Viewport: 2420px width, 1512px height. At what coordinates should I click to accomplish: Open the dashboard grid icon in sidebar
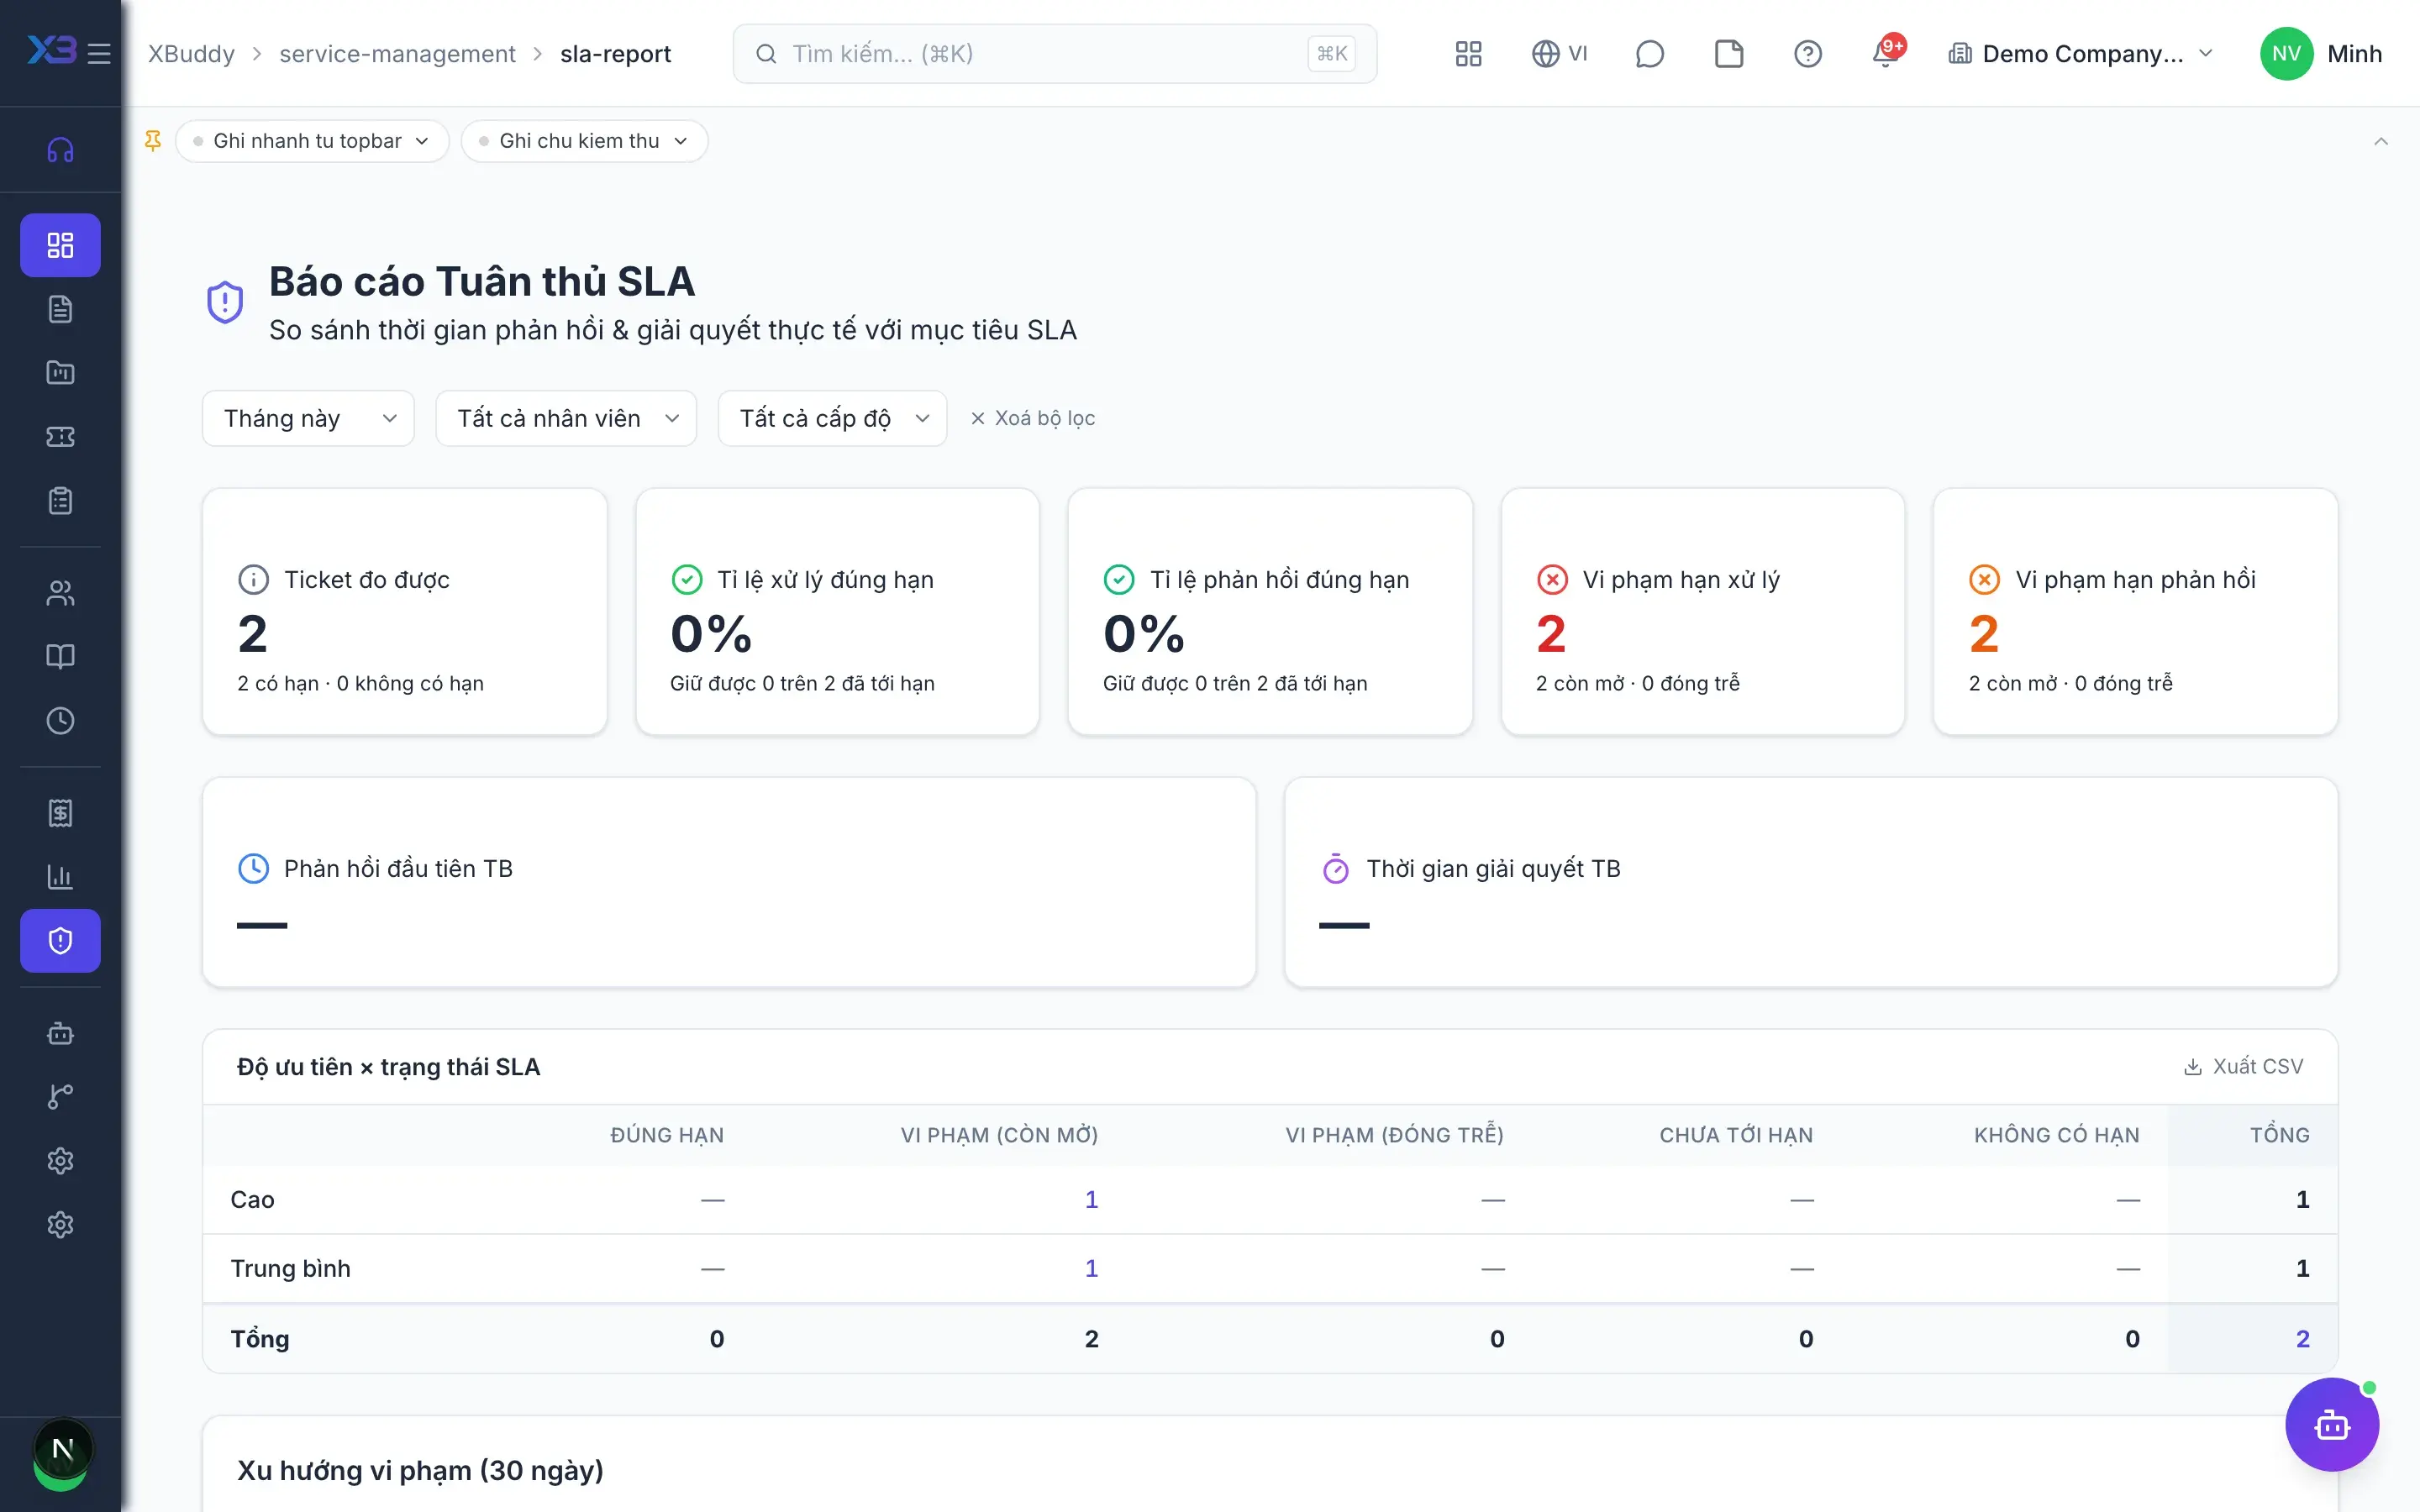60,245
